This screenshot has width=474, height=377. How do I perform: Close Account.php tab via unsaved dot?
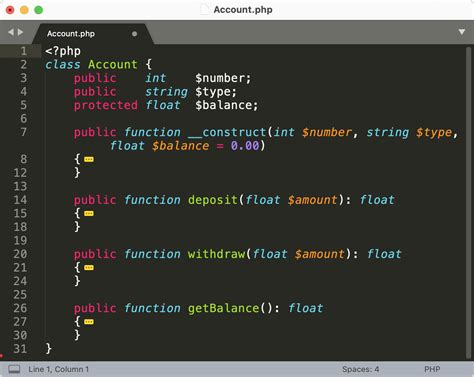(x=134, y=34)
